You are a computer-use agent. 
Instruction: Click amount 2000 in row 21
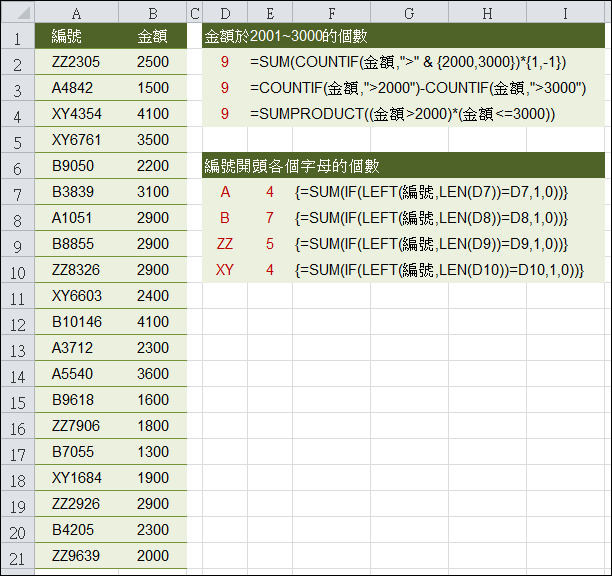(x=153, y=556)
